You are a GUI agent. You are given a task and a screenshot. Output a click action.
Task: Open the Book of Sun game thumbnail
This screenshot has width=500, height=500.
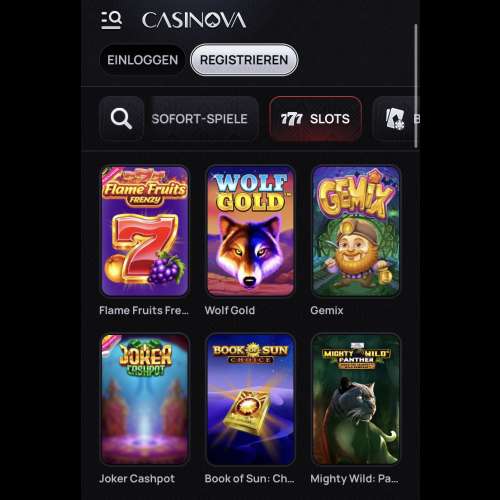click(x=250, y=399)
